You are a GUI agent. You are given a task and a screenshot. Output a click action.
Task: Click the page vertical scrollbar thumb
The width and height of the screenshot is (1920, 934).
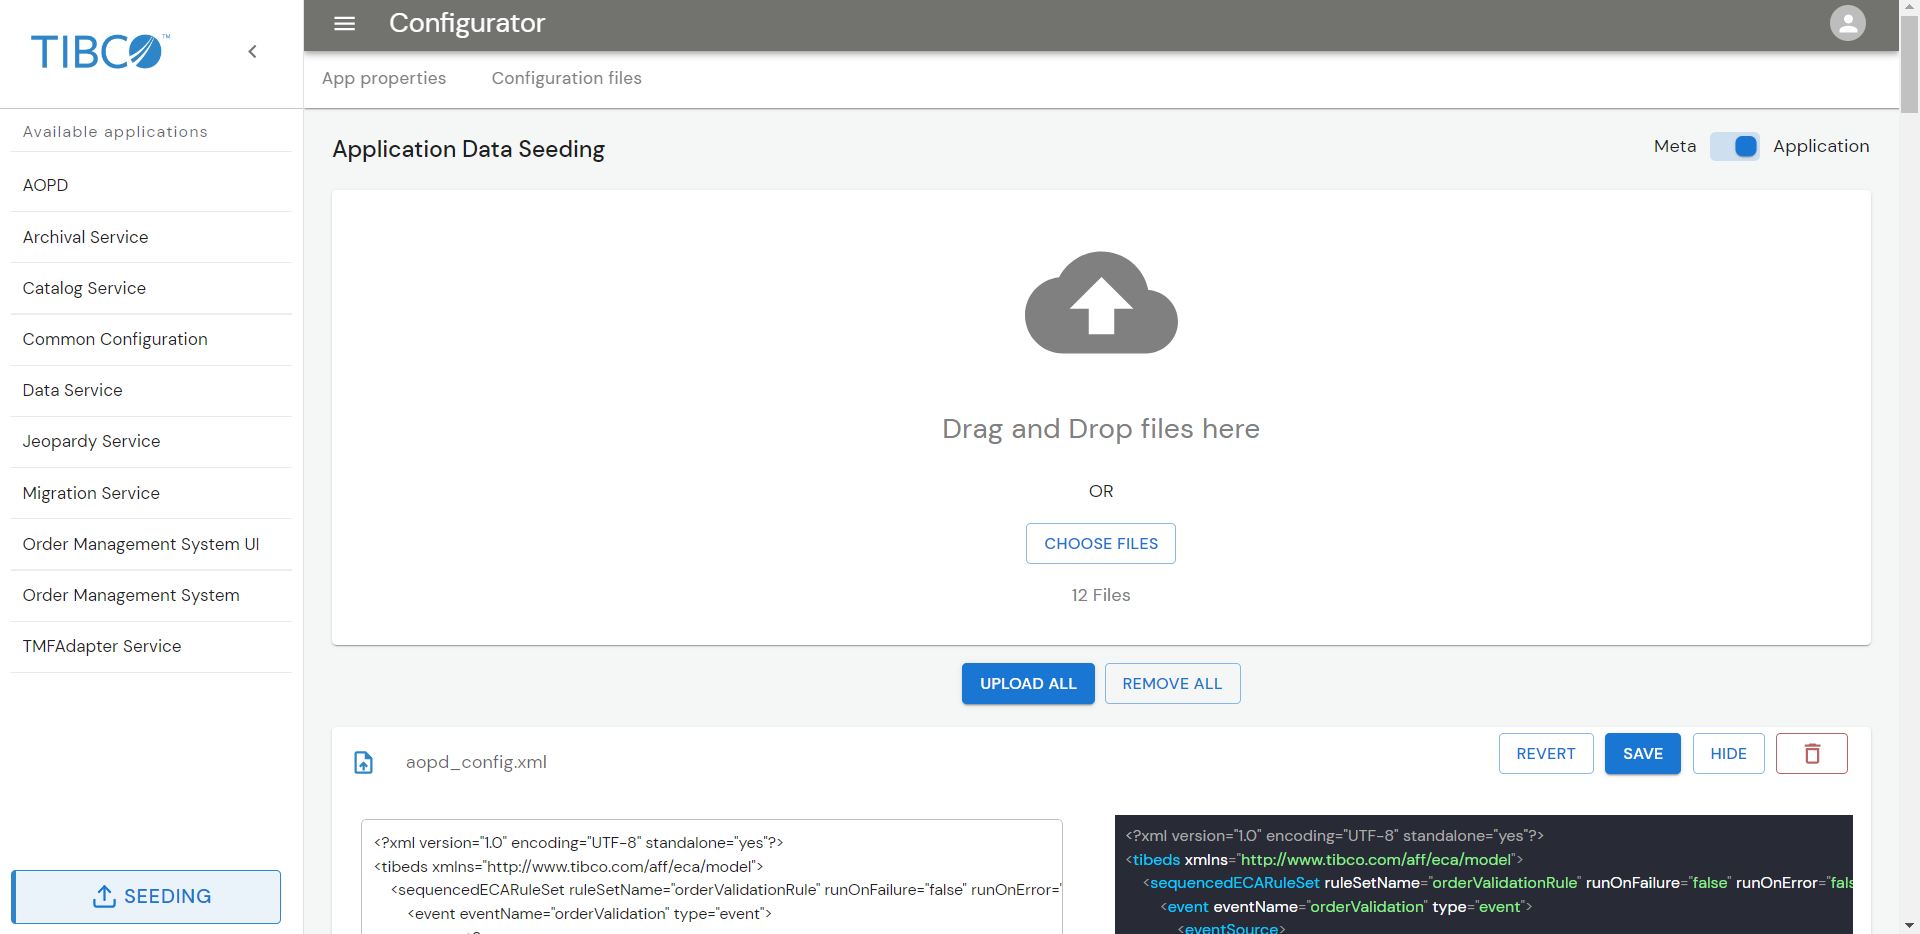point(1909,64)
